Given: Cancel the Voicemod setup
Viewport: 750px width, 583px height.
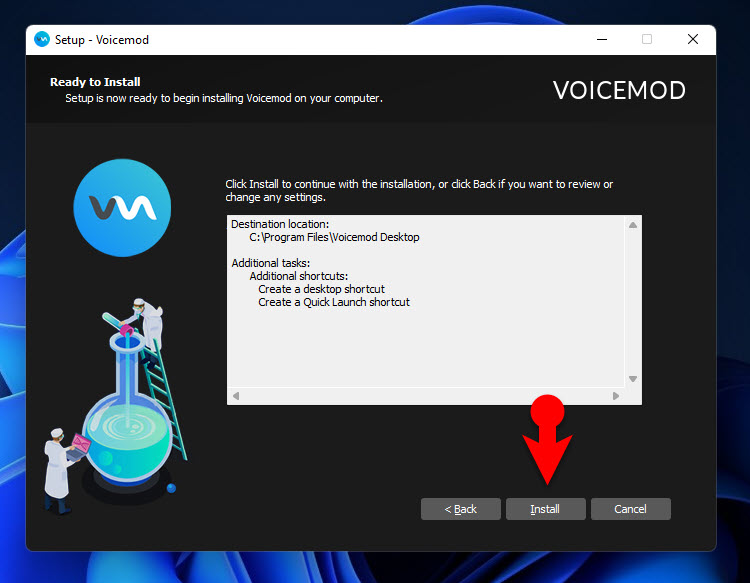Looking at the screenshot, I should (x=630, y=509).
